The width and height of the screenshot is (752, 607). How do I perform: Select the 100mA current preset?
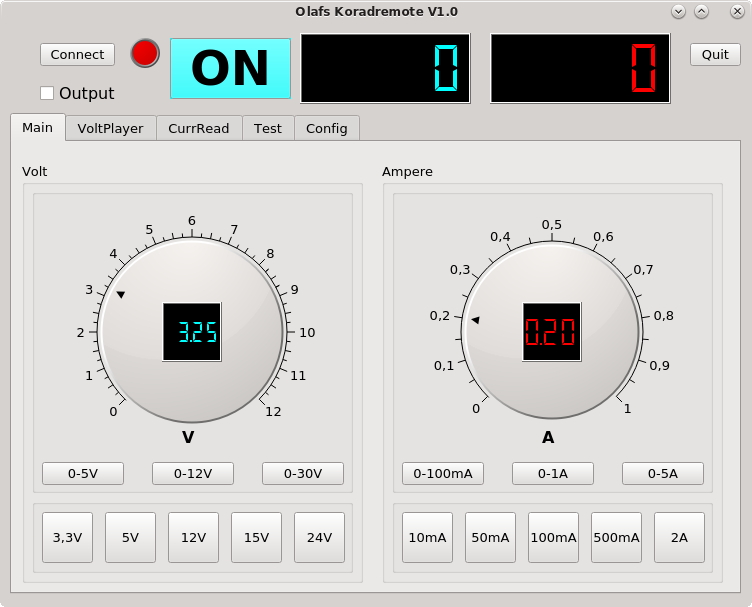(553, 537)
